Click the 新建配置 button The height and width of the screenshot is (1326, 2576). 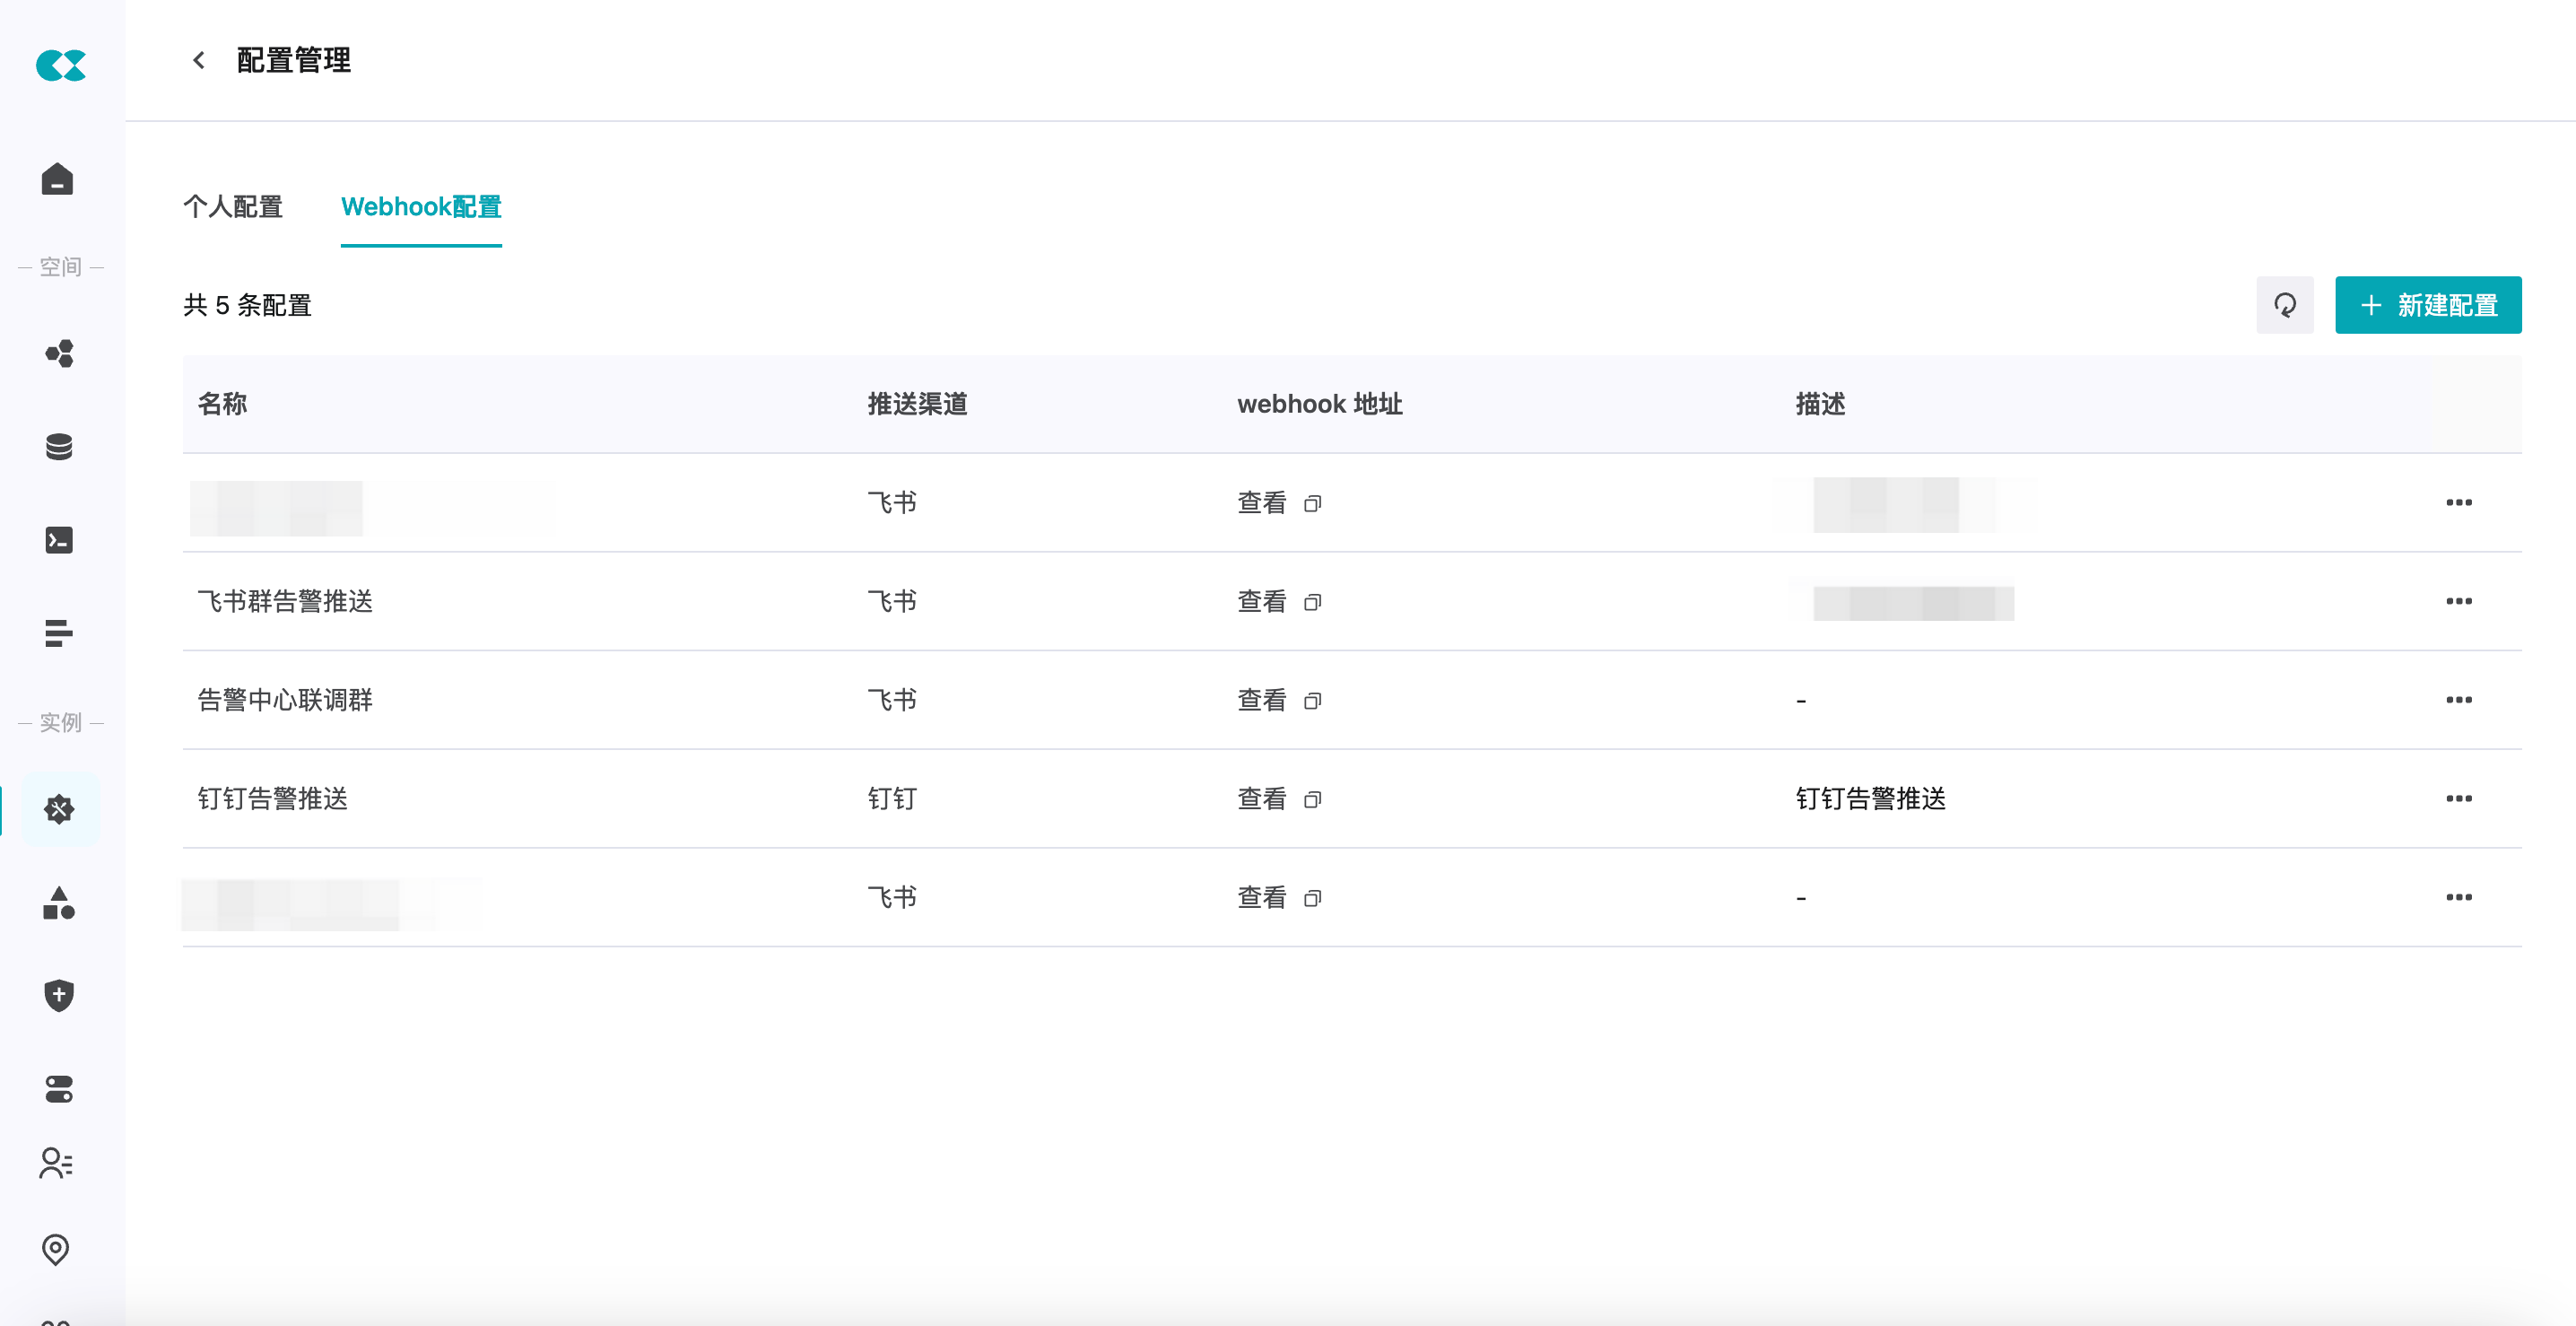tap(2427, 305)
